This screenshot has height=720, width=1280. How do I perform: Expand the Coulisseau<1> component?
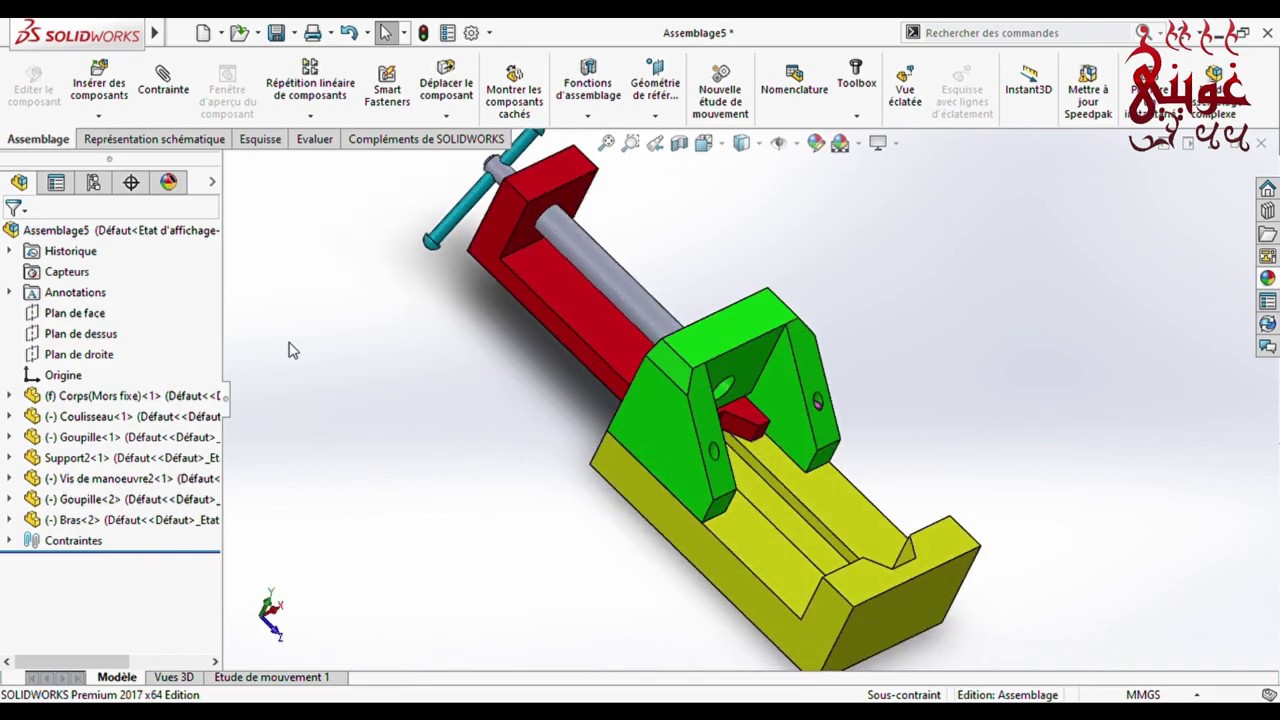[9, 416]
